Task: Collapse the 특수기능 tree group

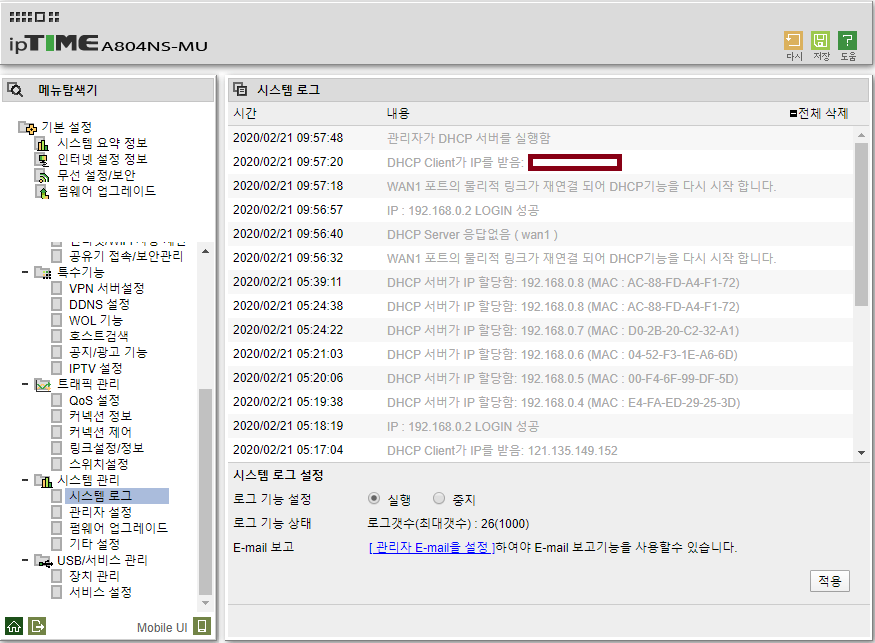Action: click(25, 272)
